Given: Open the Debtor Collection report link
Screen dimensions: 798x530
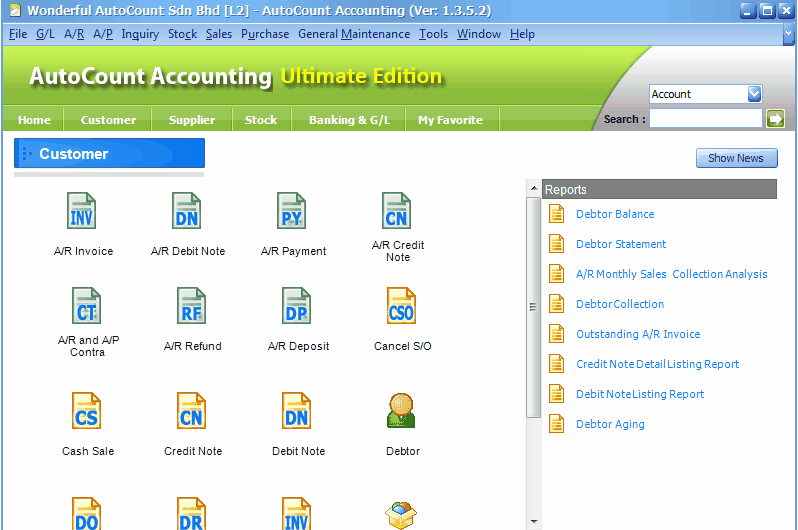Looking at the screenshot, I should coord(620,304).
